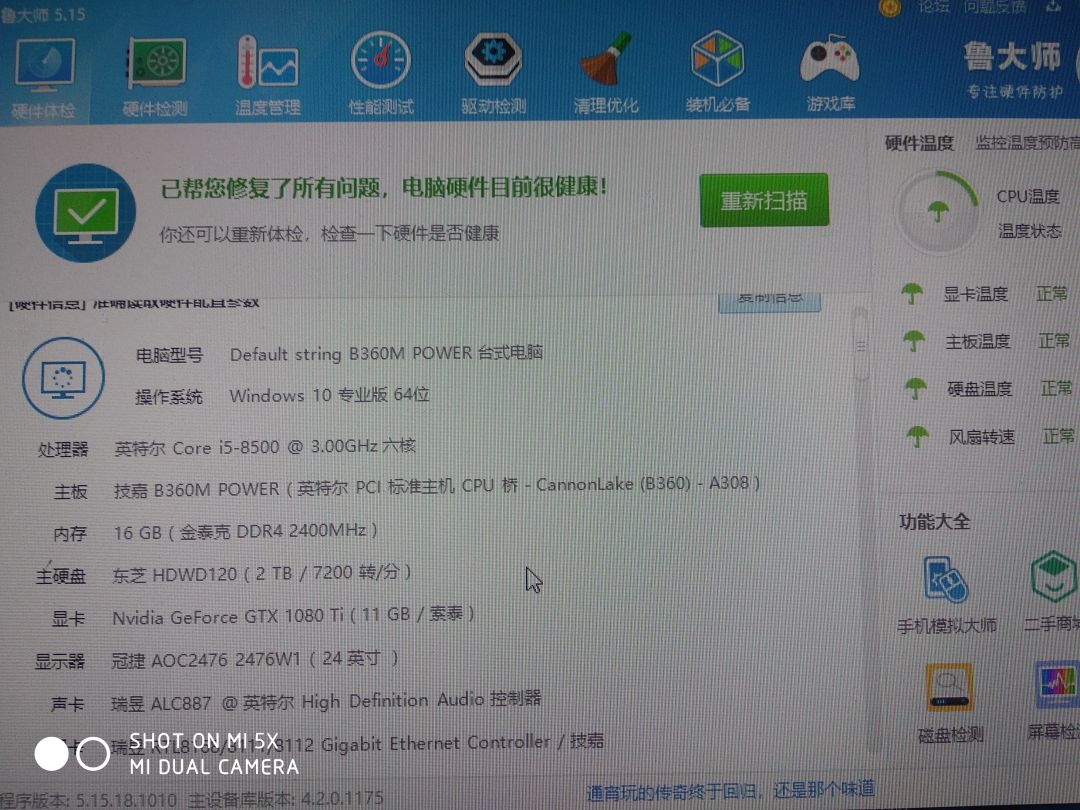Click the 显卡温度 umbrella icon

click(913, 294)
